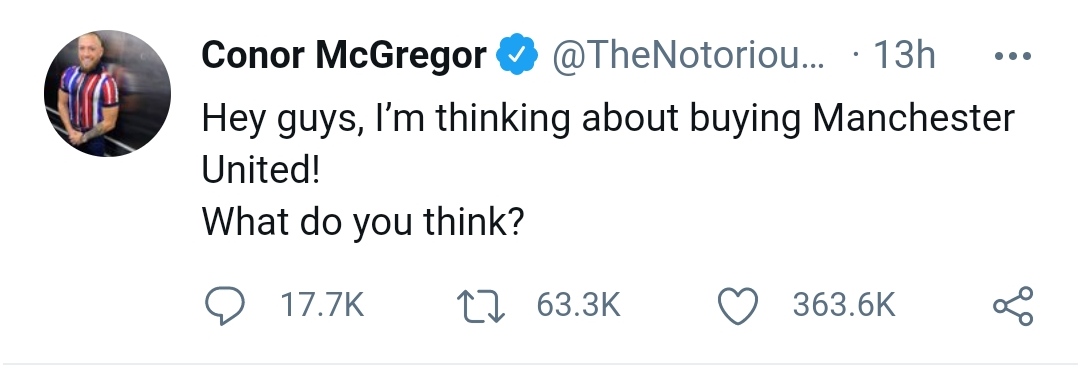Open the three-dot more options menu
The height and width of the screenshot is (377, 1080).
pyautogui.click(x=1013, y=56)
